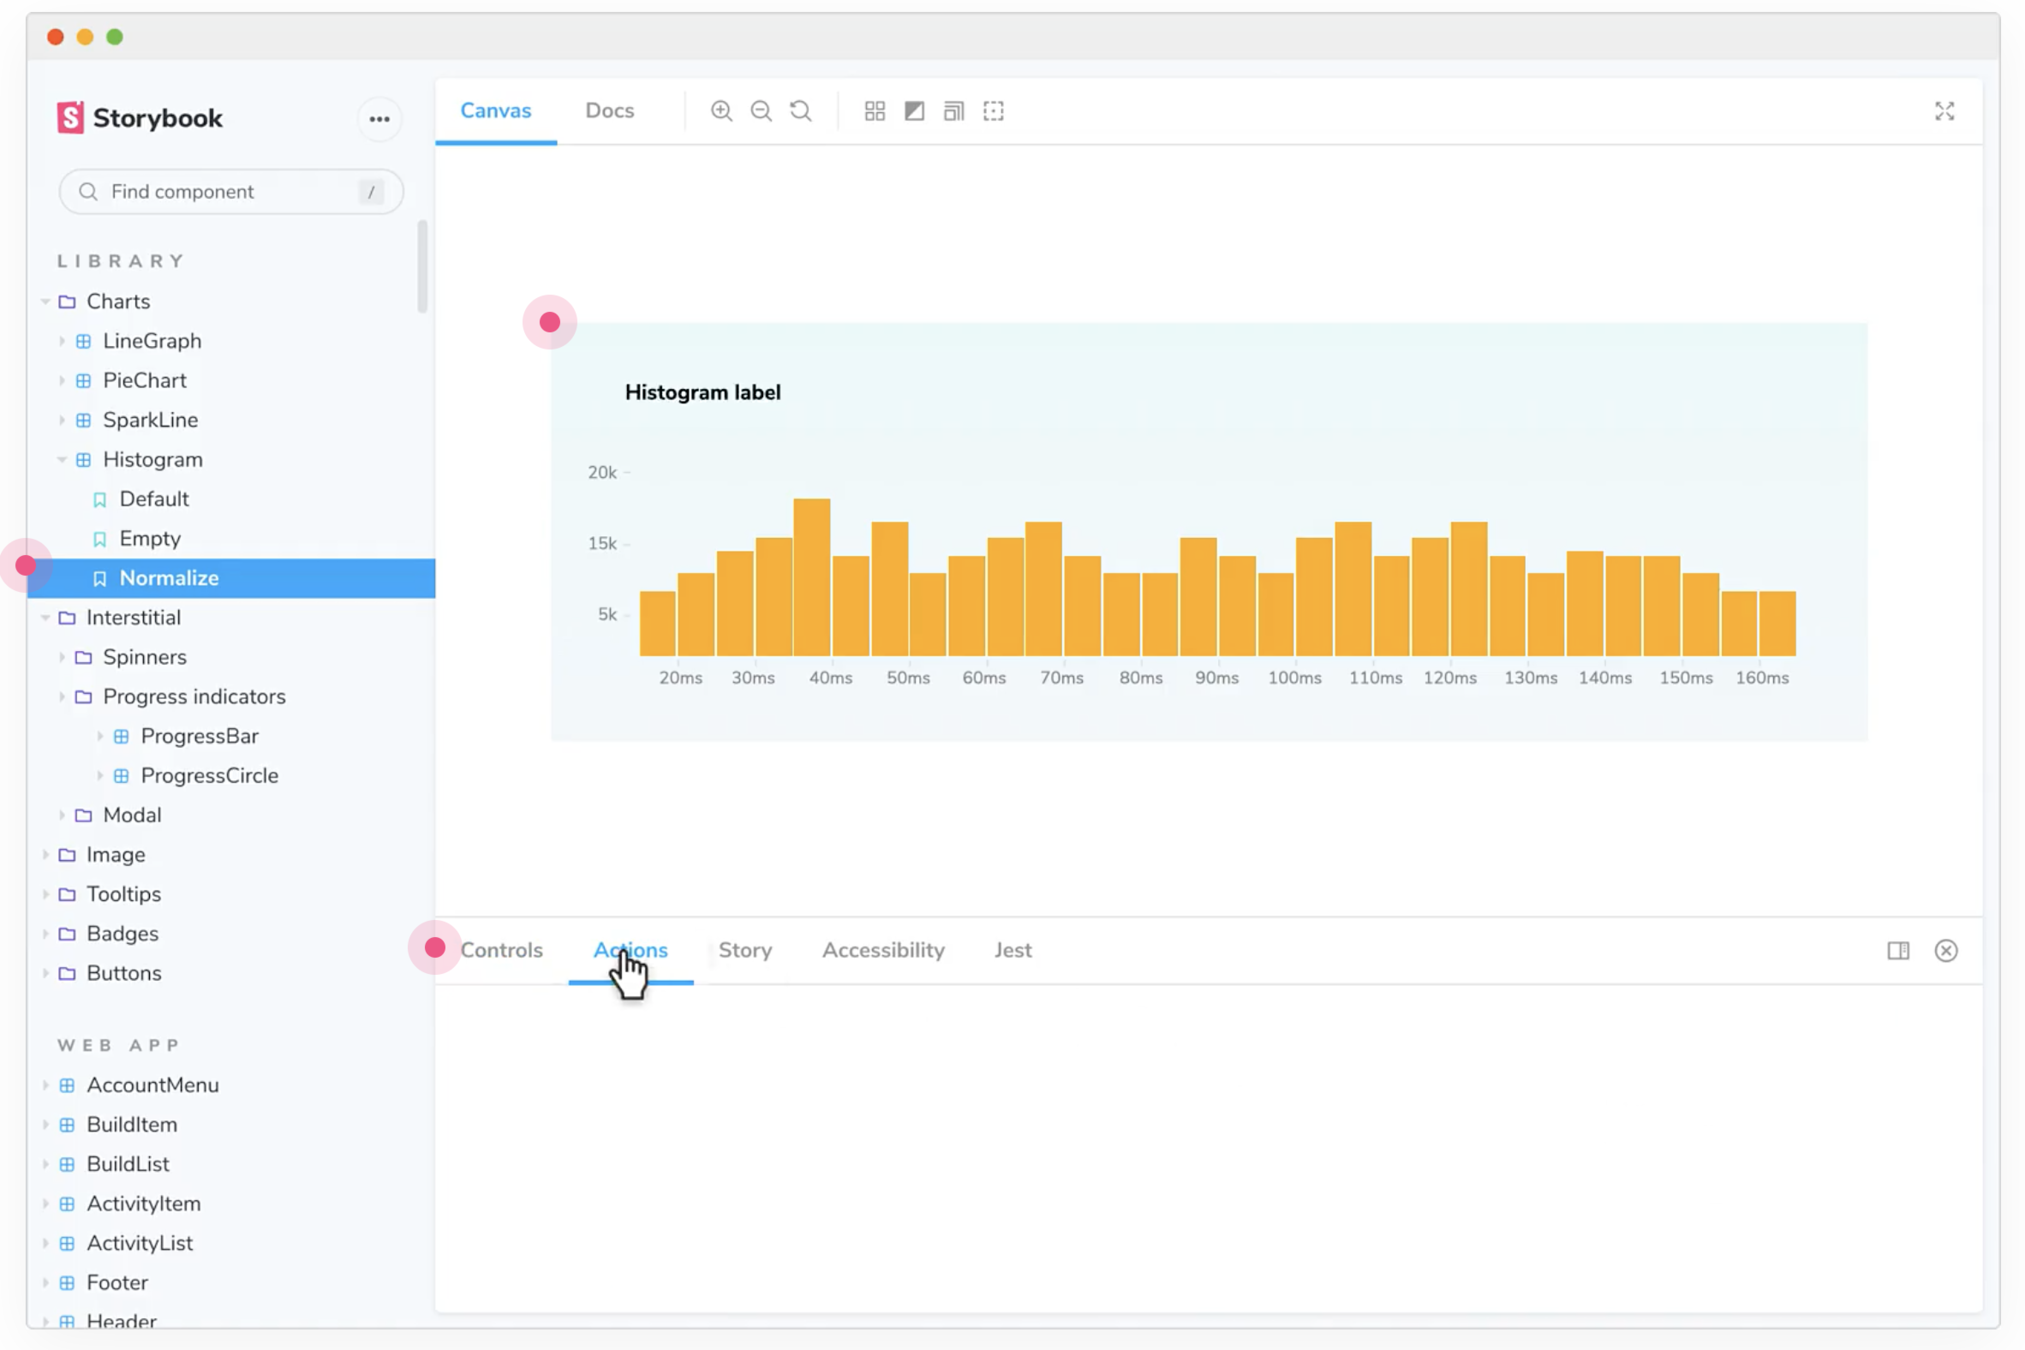The height and width of the screenshot is (1350, 2025).
Task: Toggle the background color preview icon
Action: pyautogui.click(x=914, y=111)
